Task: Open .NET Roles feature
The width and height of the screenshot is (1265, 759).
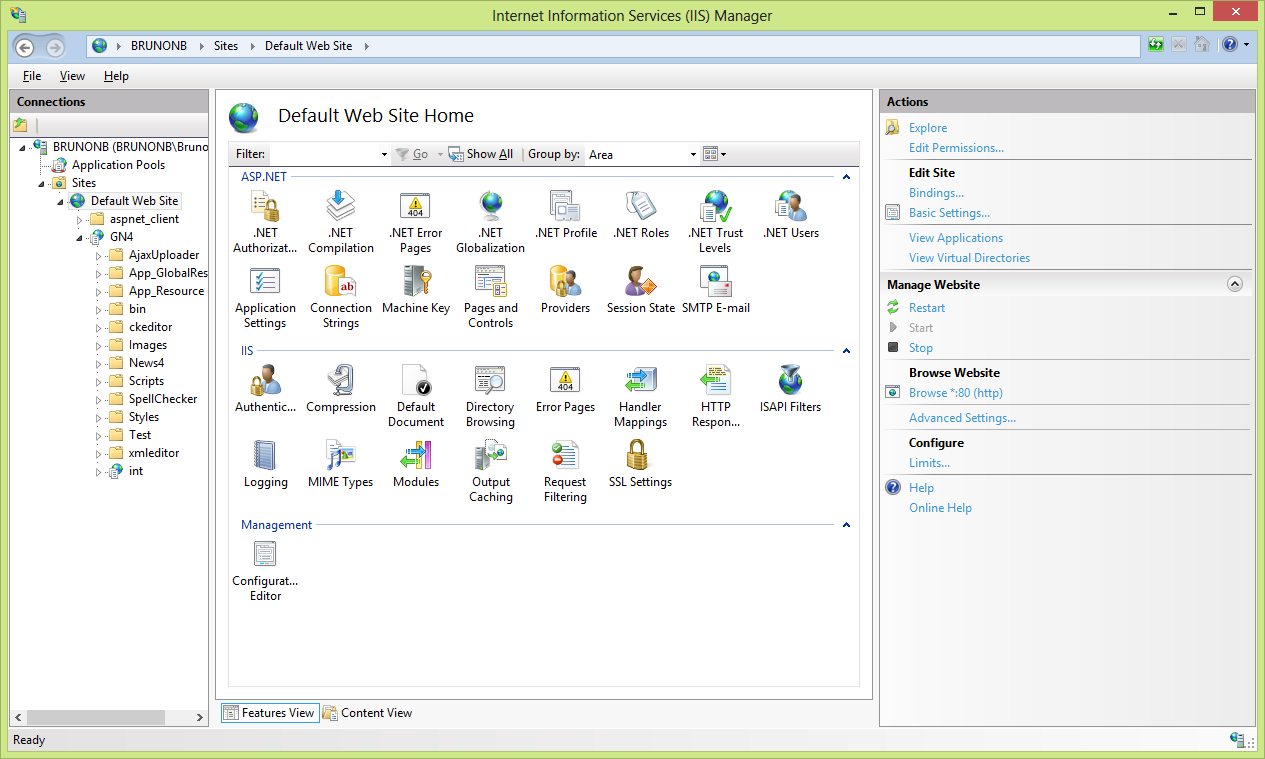Action: [641, 215]
